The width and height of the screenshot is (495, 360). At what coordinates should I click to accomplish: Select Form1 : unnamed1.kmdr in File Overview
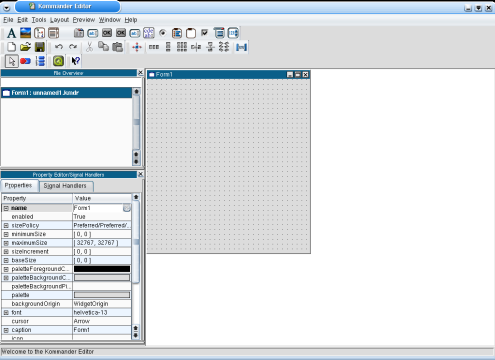(67, 93)
